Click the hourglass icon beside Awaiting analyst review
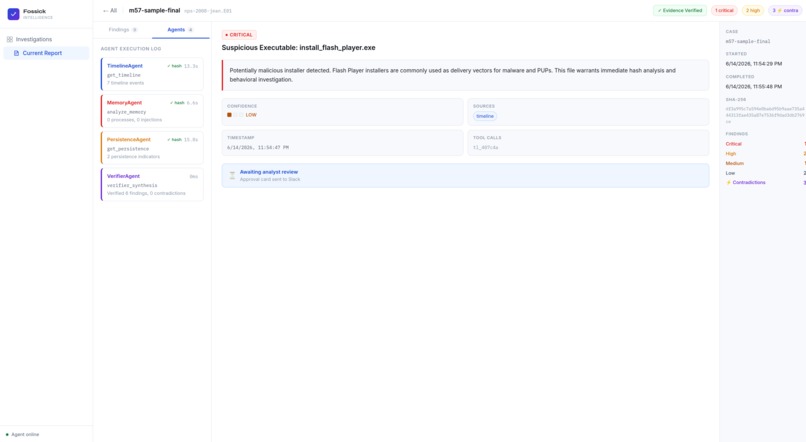The image size is (806, 442). point(232,175)
